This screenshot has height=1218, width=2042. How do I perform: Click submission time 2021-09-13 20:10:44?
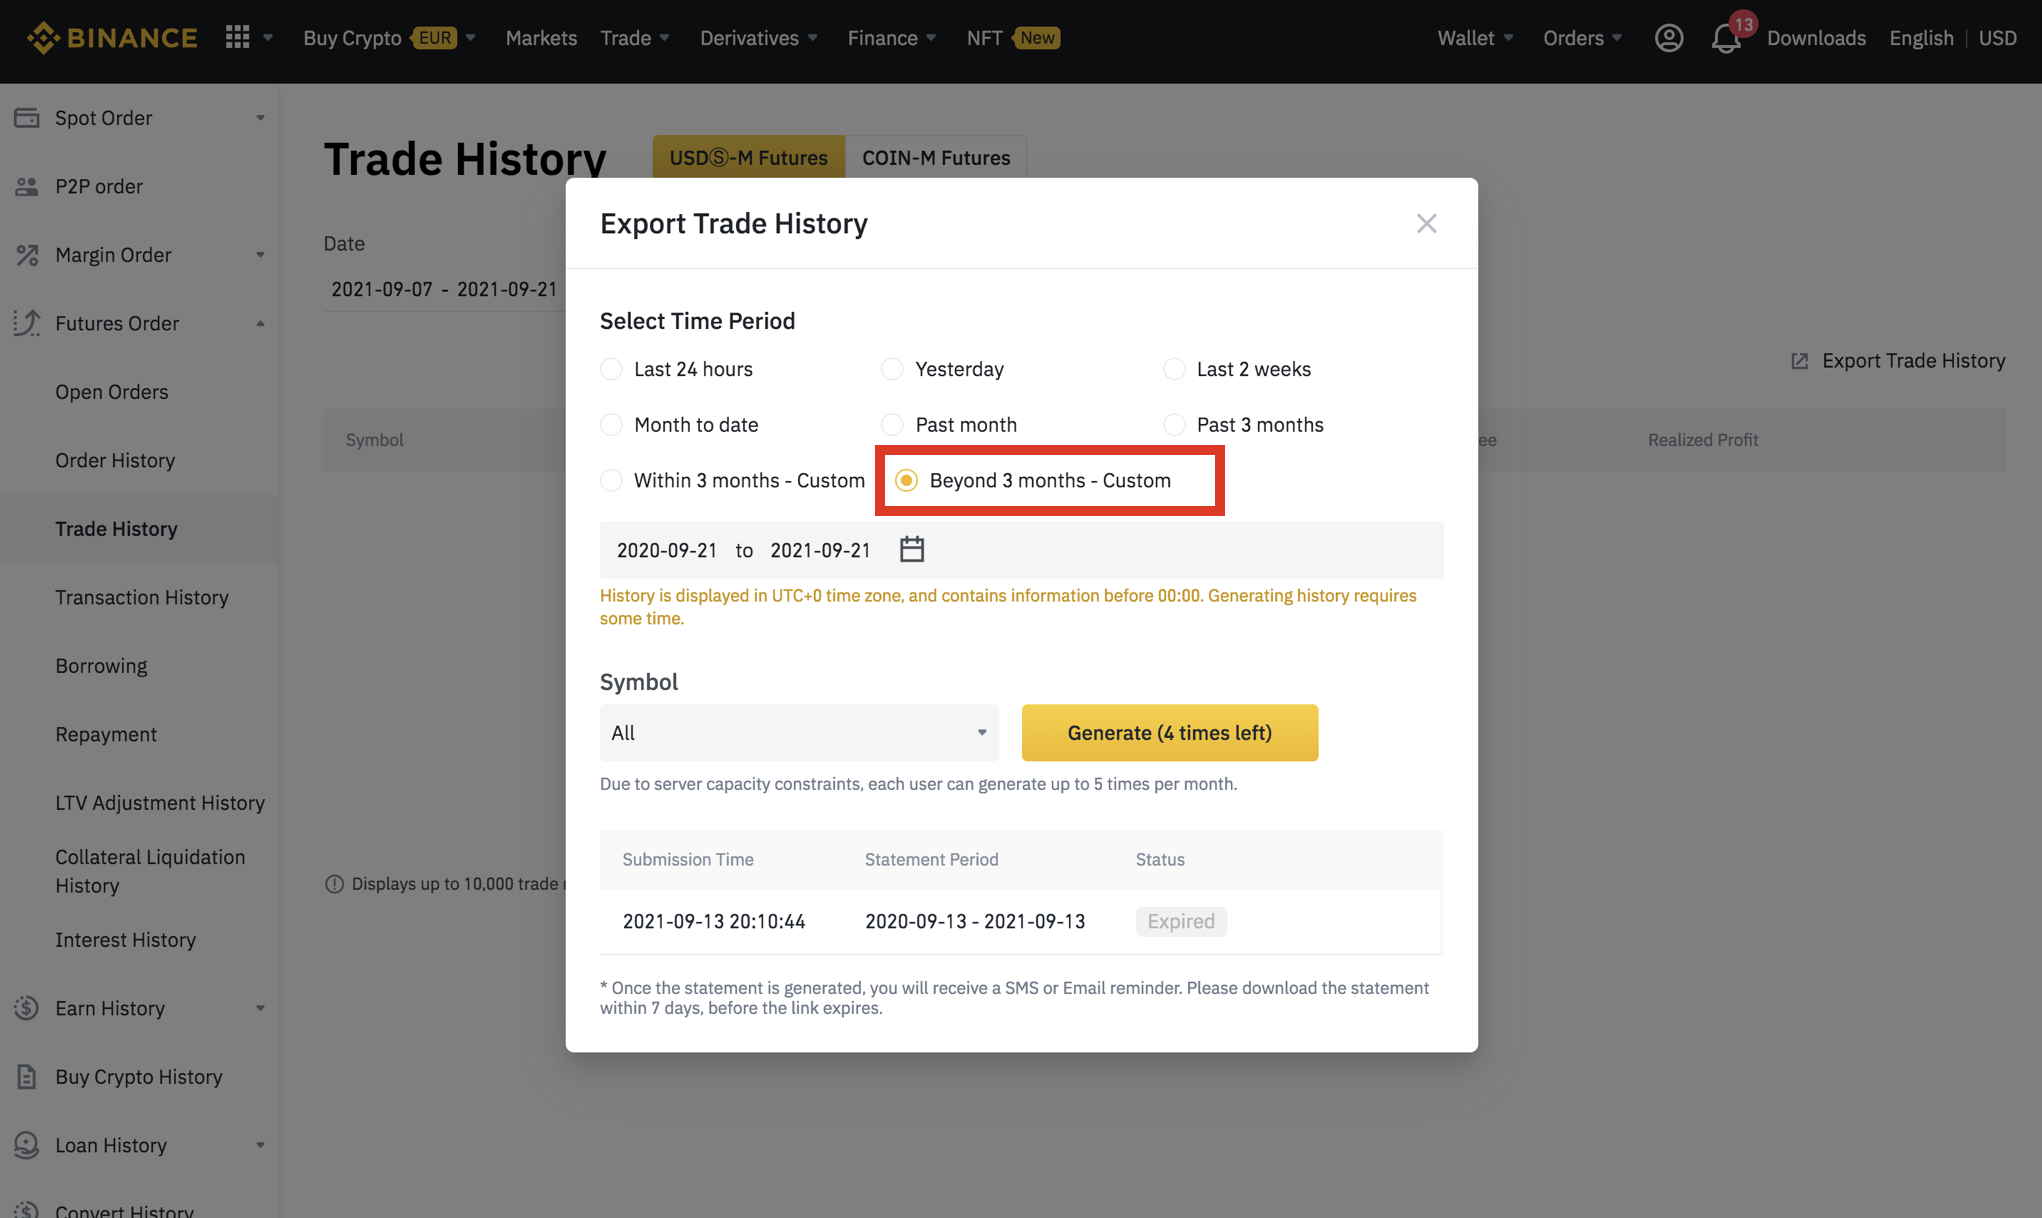pyautogui.click(x=714, y=921)
